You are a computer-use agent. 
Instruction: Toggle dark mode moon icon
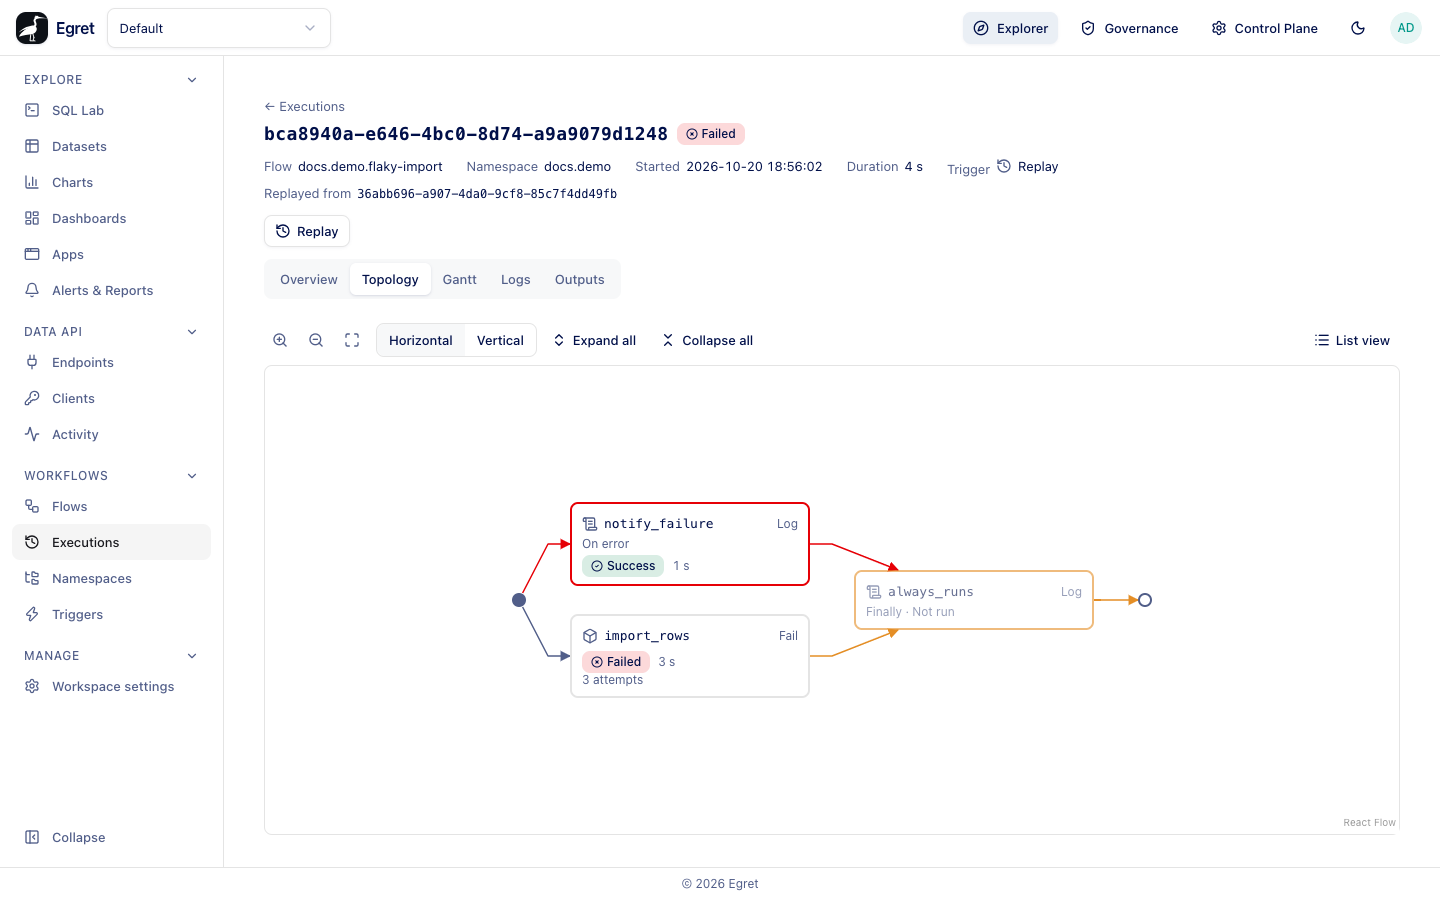[1358, 28]
